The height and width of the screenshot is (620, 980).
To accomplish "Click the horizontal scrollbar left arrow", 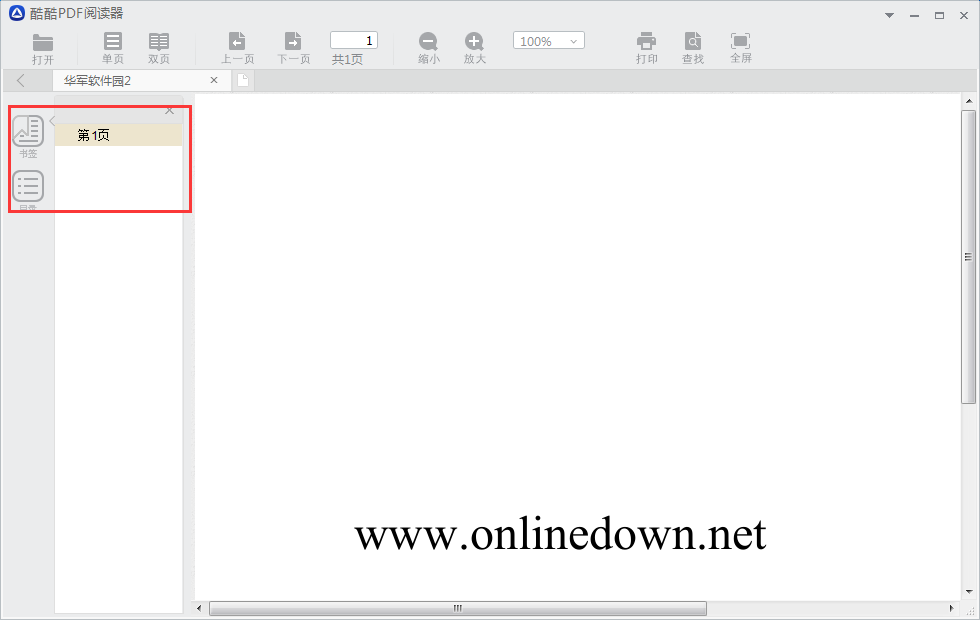I will point(199,608).
